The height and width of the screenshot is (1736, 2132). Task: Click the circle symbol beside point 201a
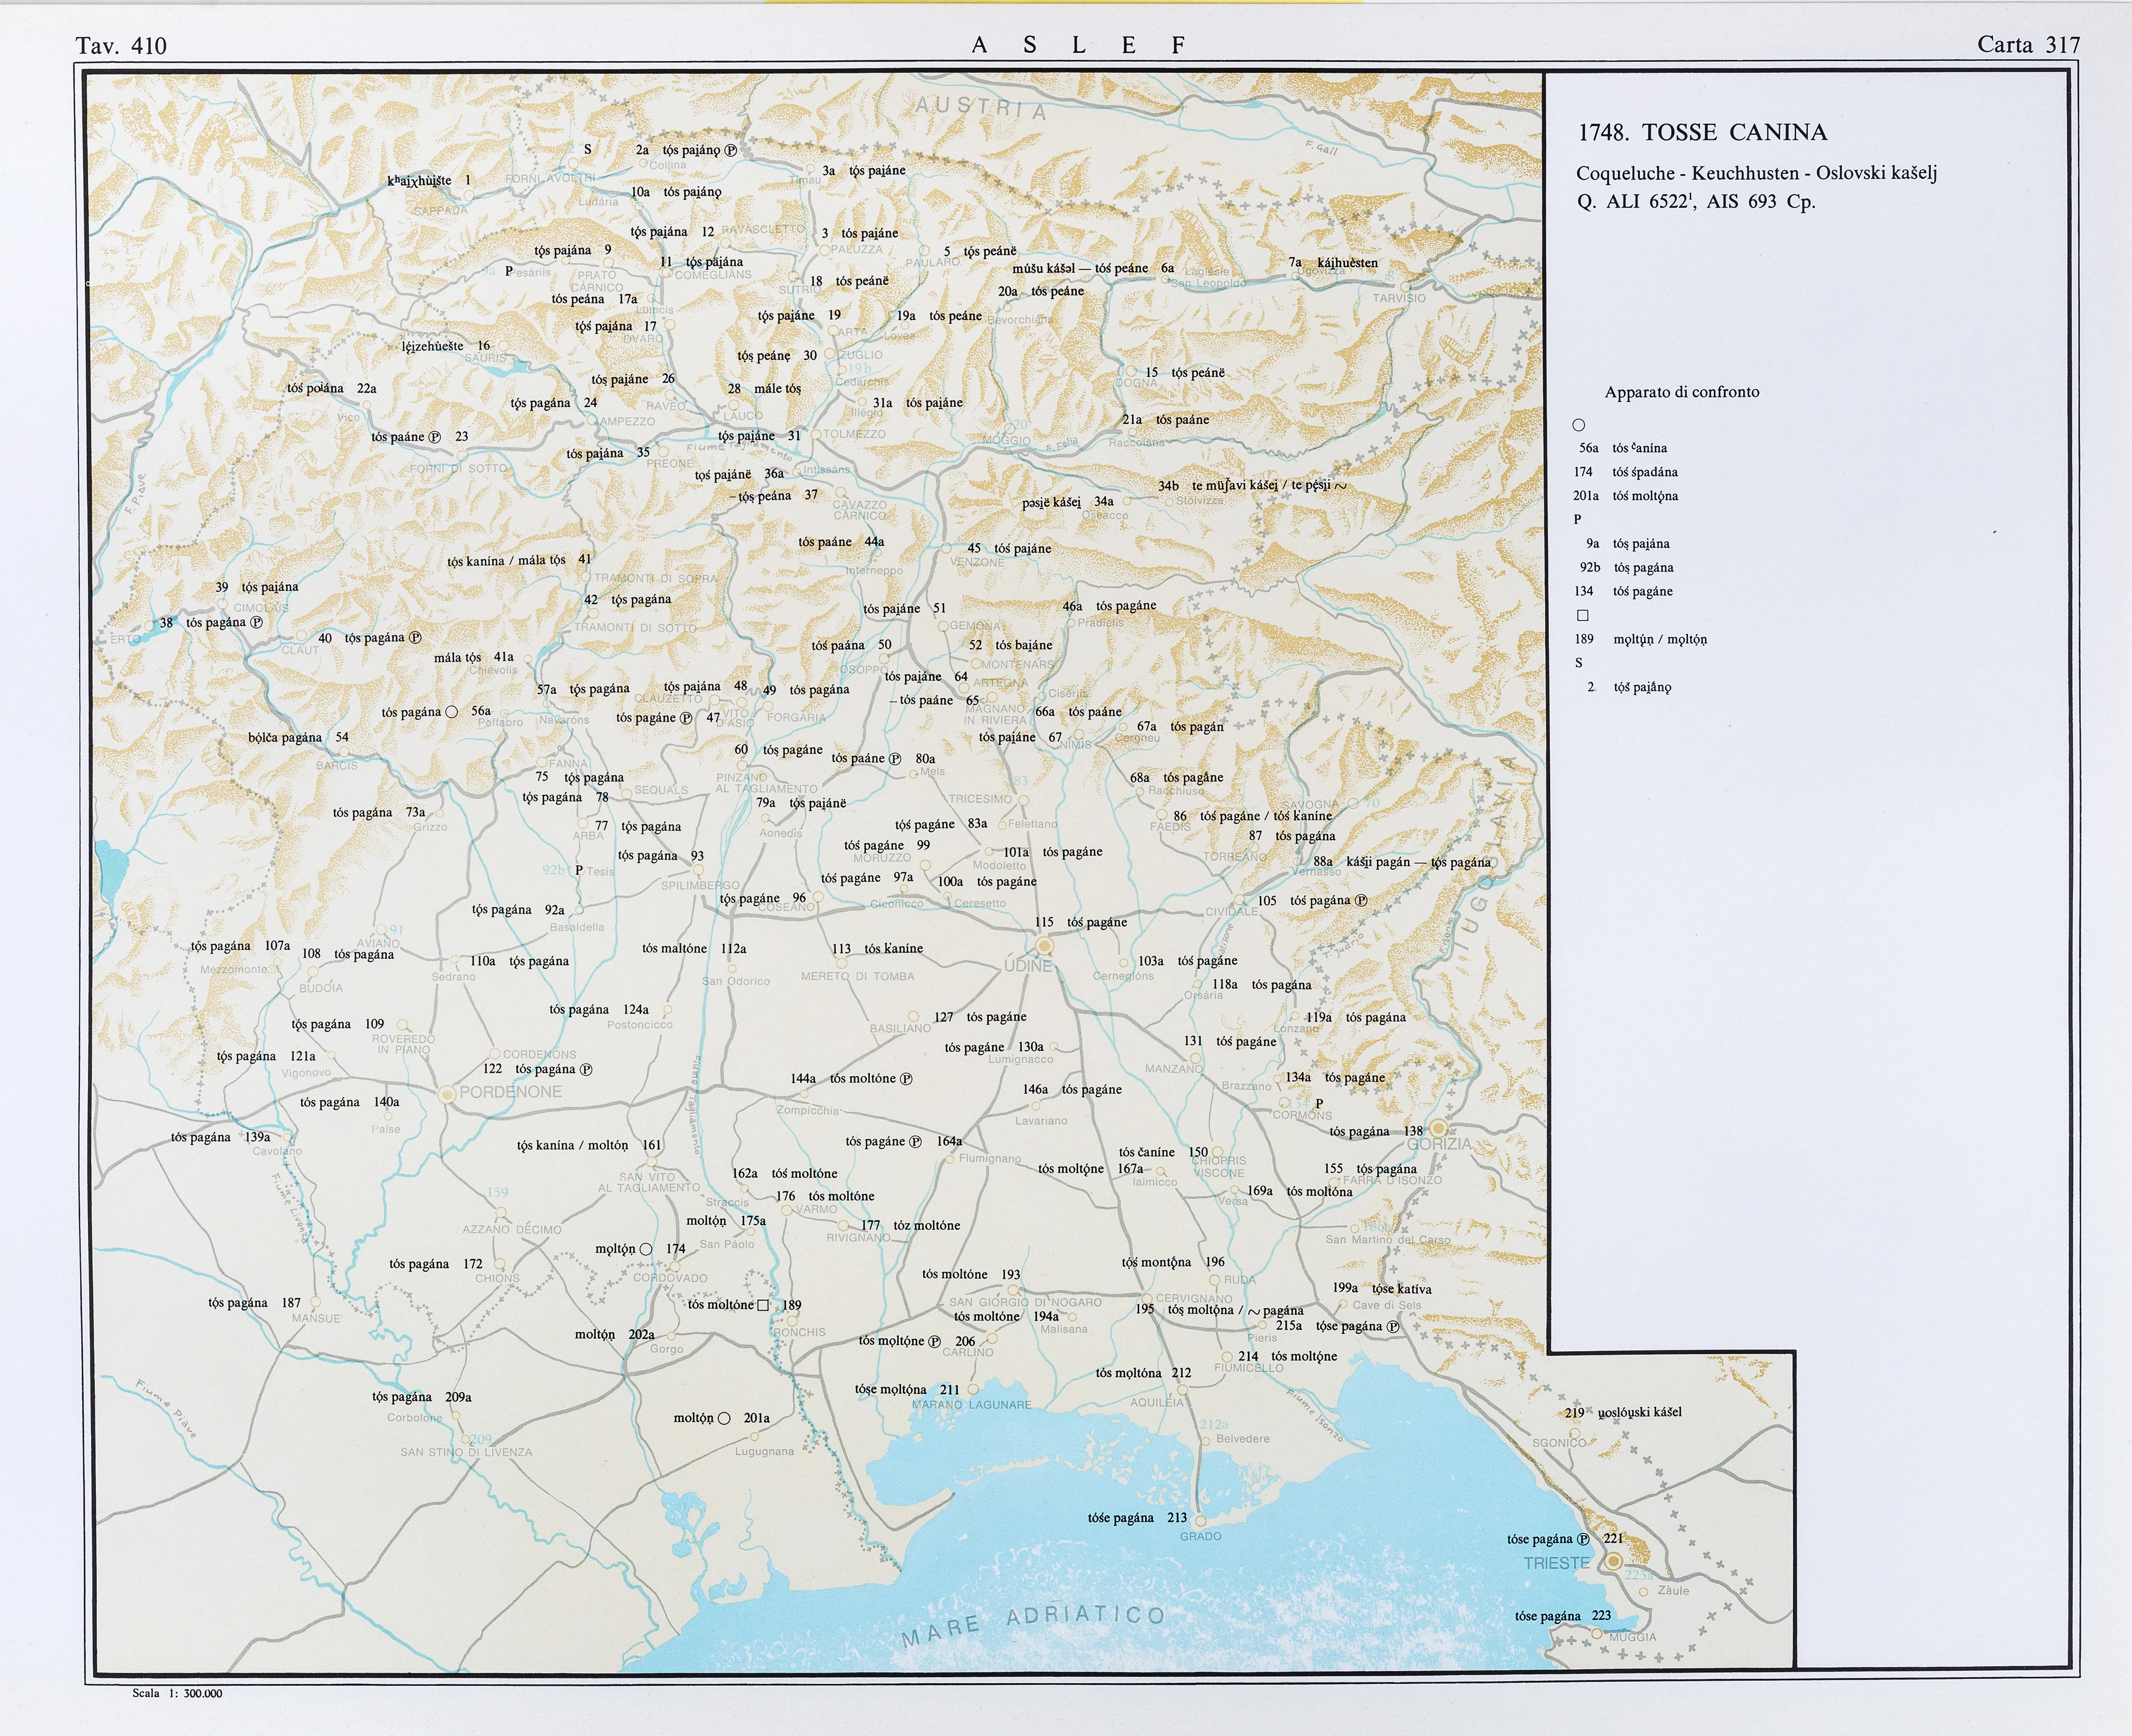[724, 1418]
